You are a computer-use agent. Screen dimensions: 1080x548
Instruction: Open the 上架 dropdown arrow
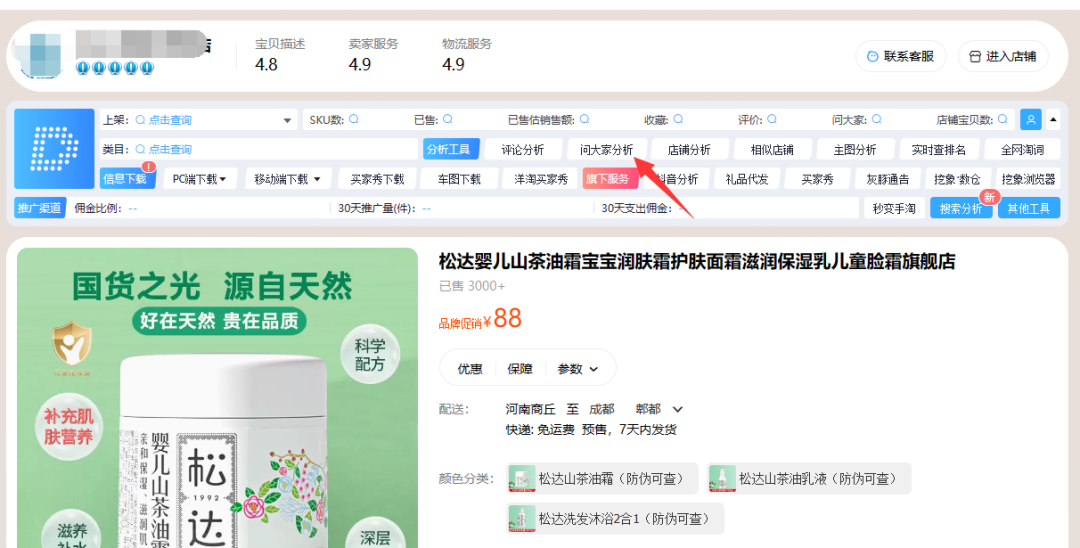coord(287,120)
